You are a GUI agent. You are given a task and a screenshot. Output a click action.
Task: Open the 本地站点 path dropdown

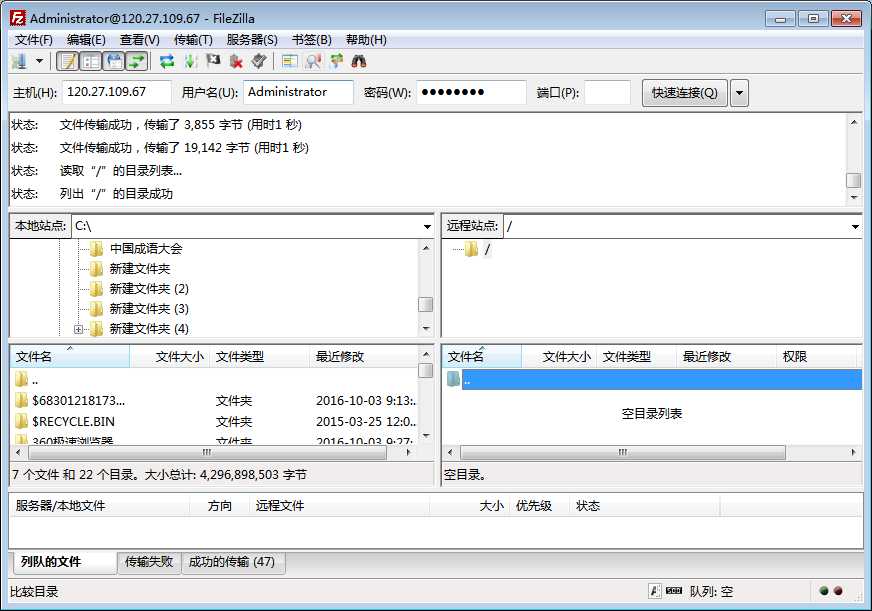pyautogui.click(x=427, y=226)
